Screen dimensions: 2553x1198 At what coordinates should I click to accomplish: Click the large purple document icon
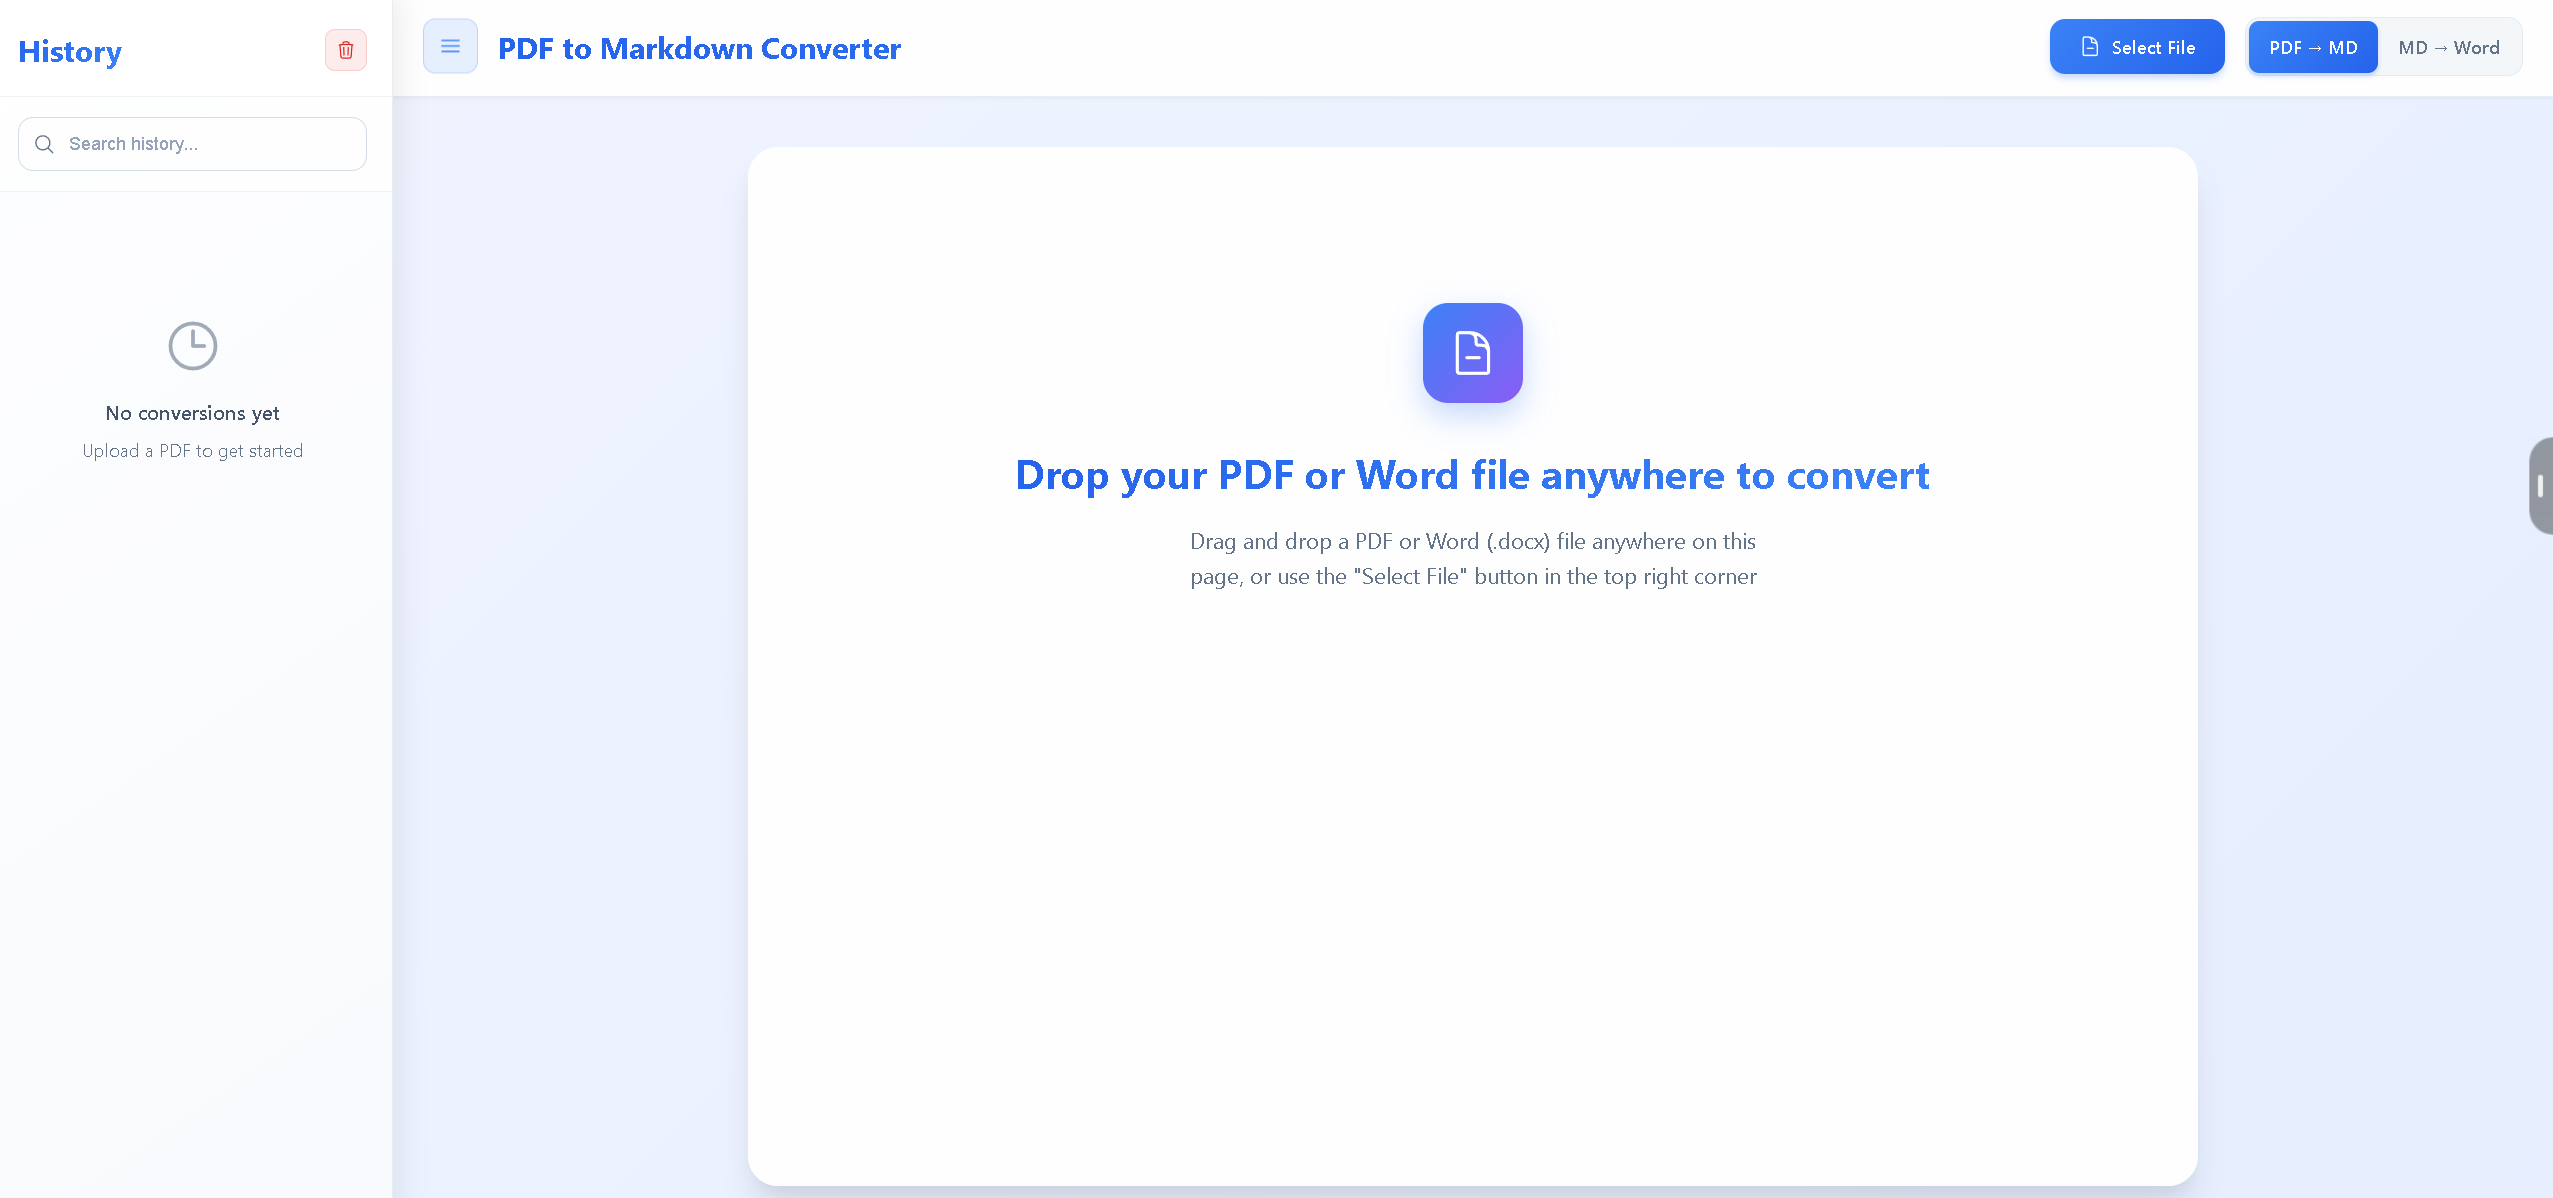click(1472, 353)
